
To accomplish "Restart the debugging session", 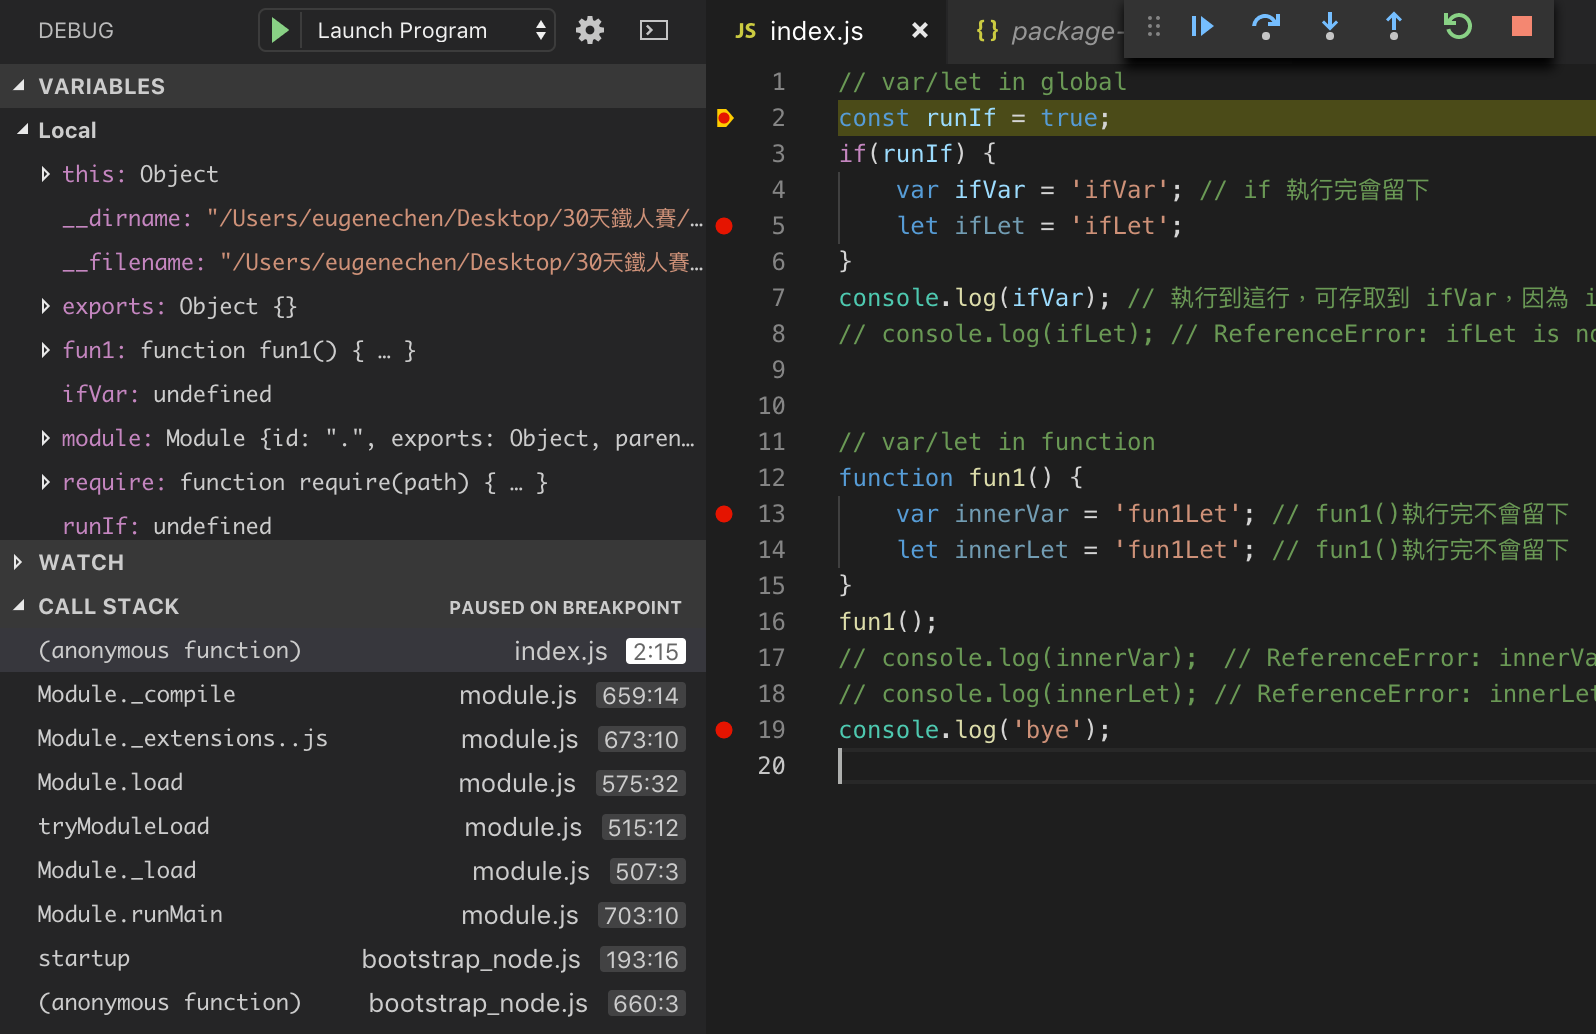I will click(1457, 27).
